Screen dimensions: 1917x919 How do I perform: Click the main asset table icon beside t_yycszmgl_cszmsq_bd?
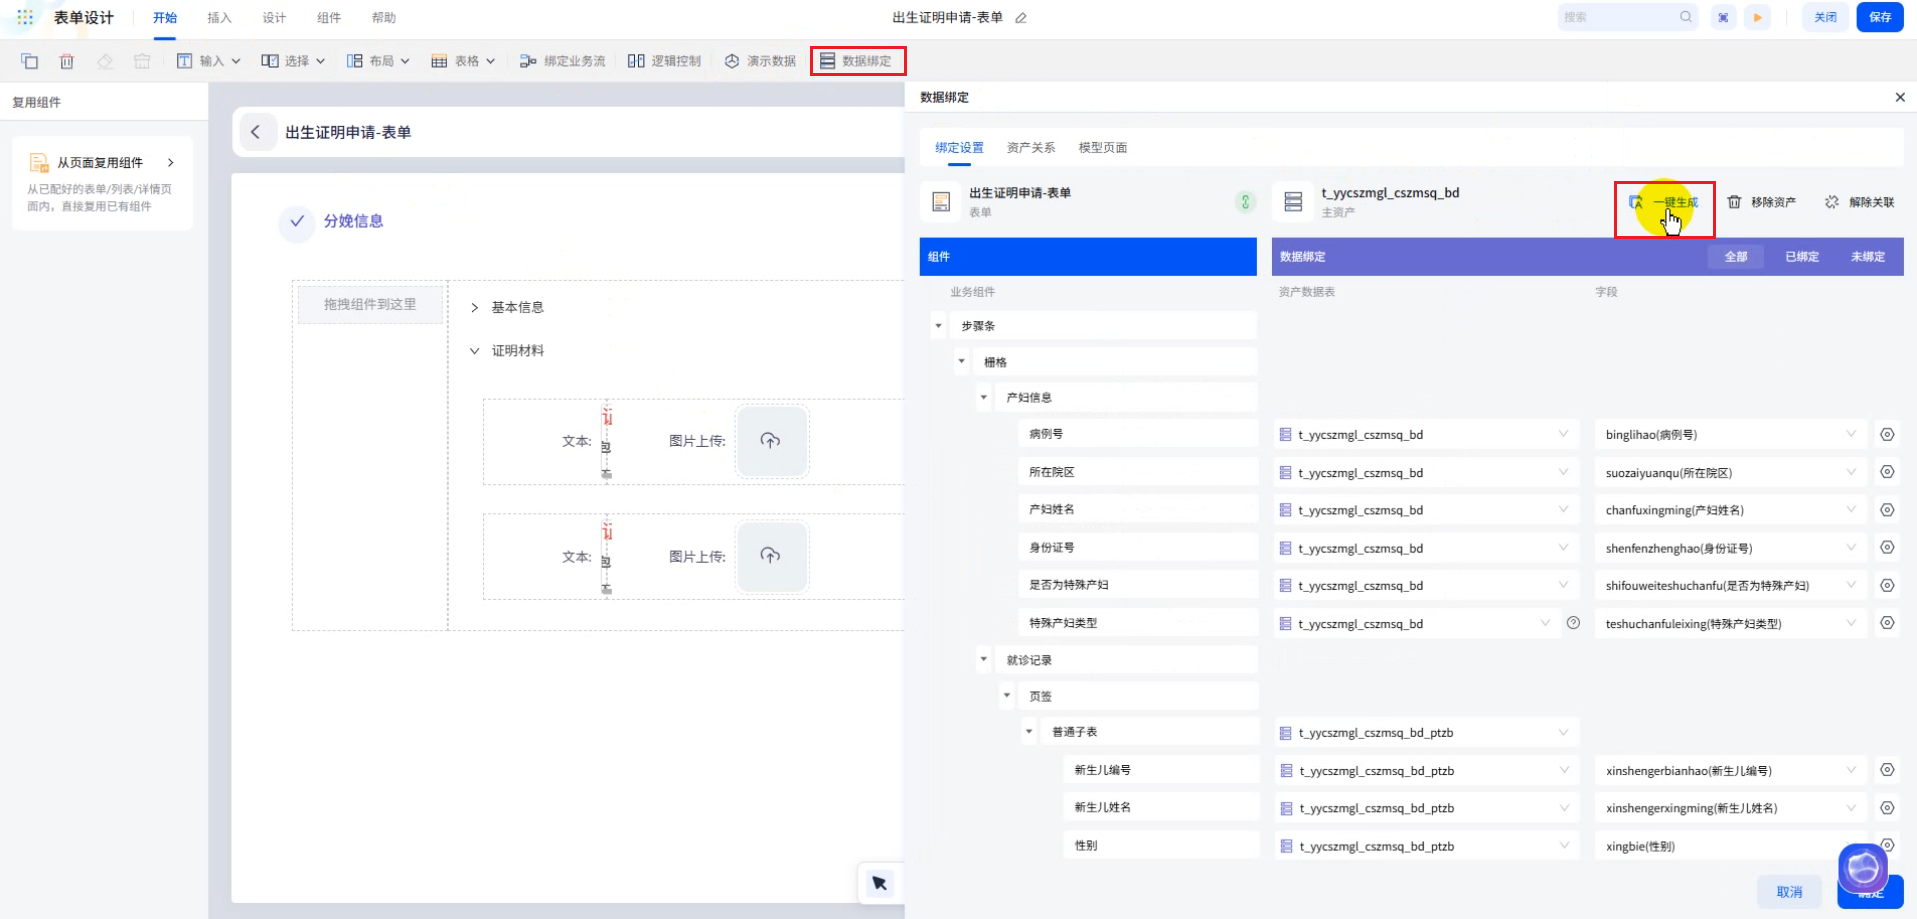1293,202
